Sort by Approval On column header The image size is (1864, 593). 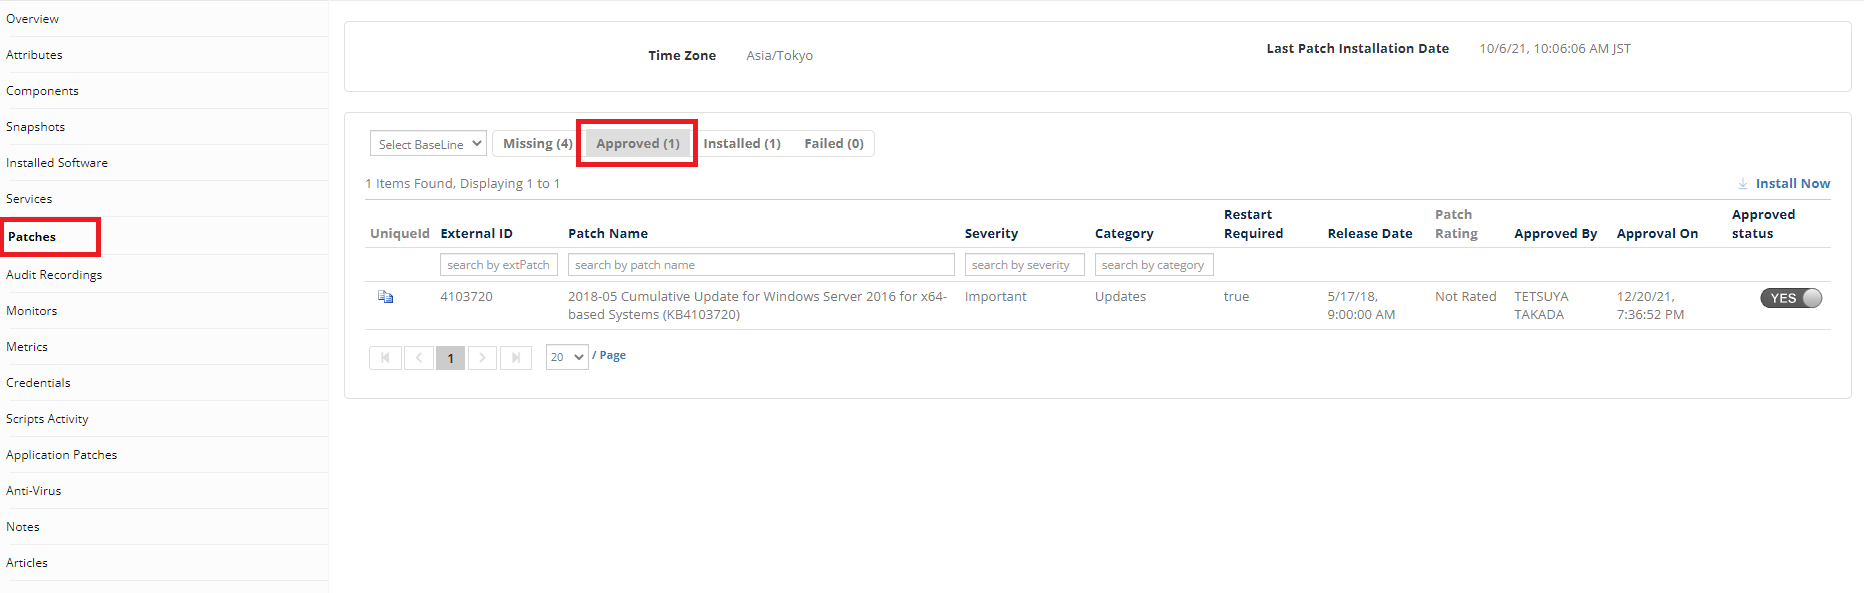click(x=1657, y=234)
